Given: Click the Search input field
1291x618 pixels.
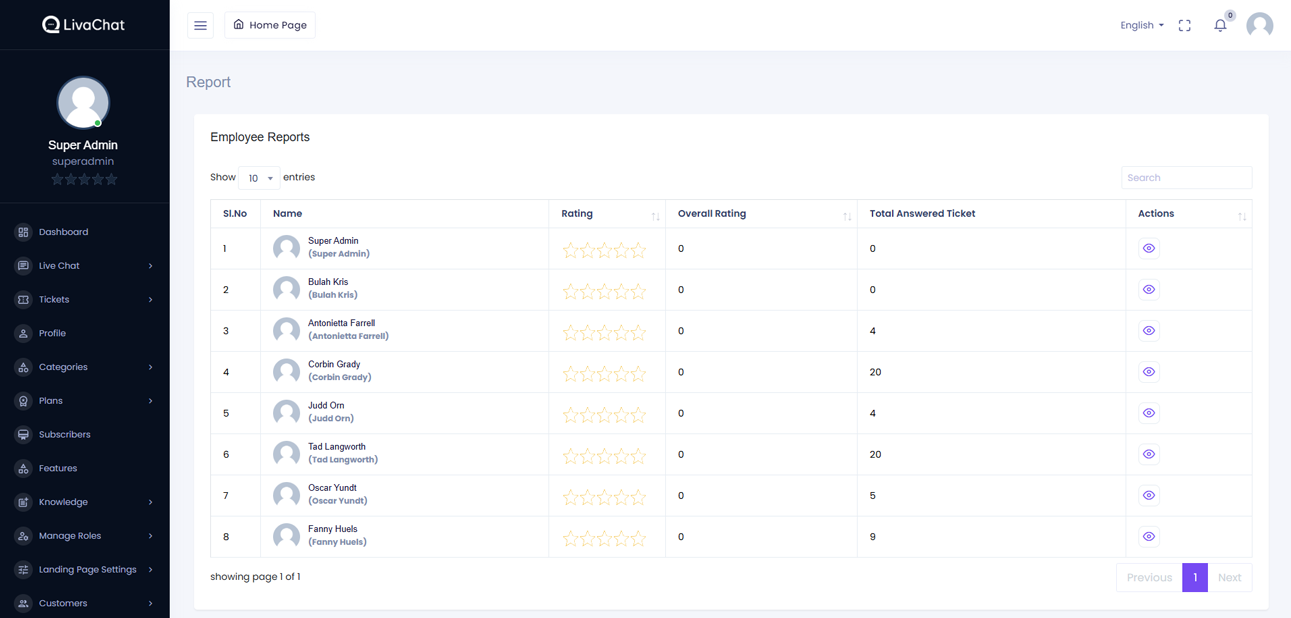Looking at the screenshot, I should click(x=1186, y=178).
